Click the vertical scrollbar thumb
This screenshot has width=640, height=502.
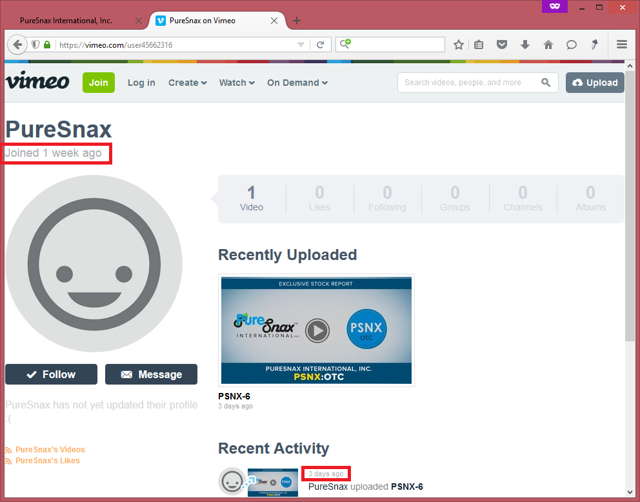point(629,207)
